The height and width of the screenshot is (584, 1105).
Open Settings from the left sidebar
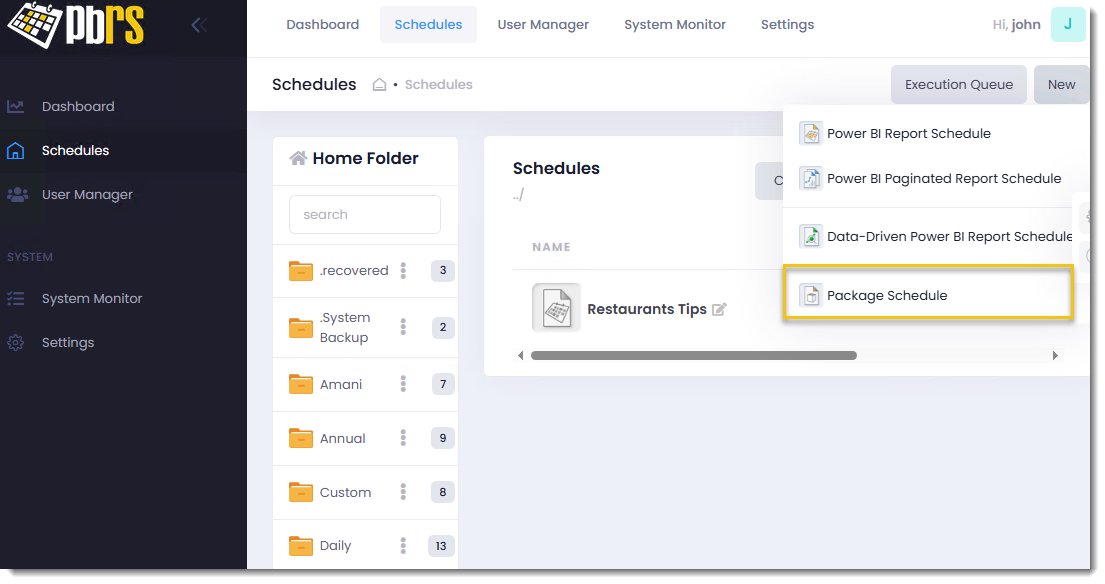click(x=67, y=342)
